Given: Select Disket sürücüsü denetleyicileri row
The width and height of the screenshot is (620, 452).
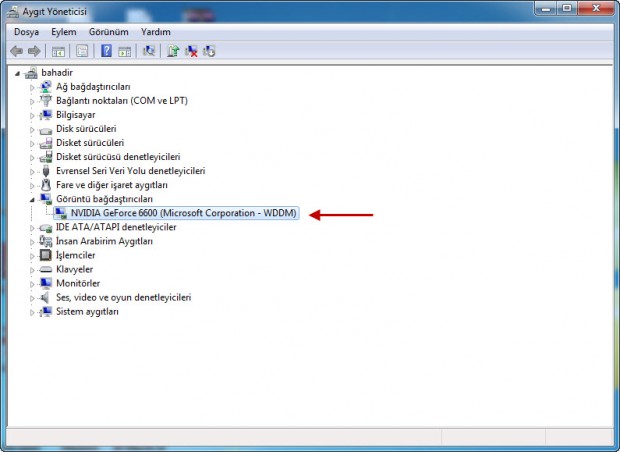Looking at the screenshot, I should tap(118, 157).
